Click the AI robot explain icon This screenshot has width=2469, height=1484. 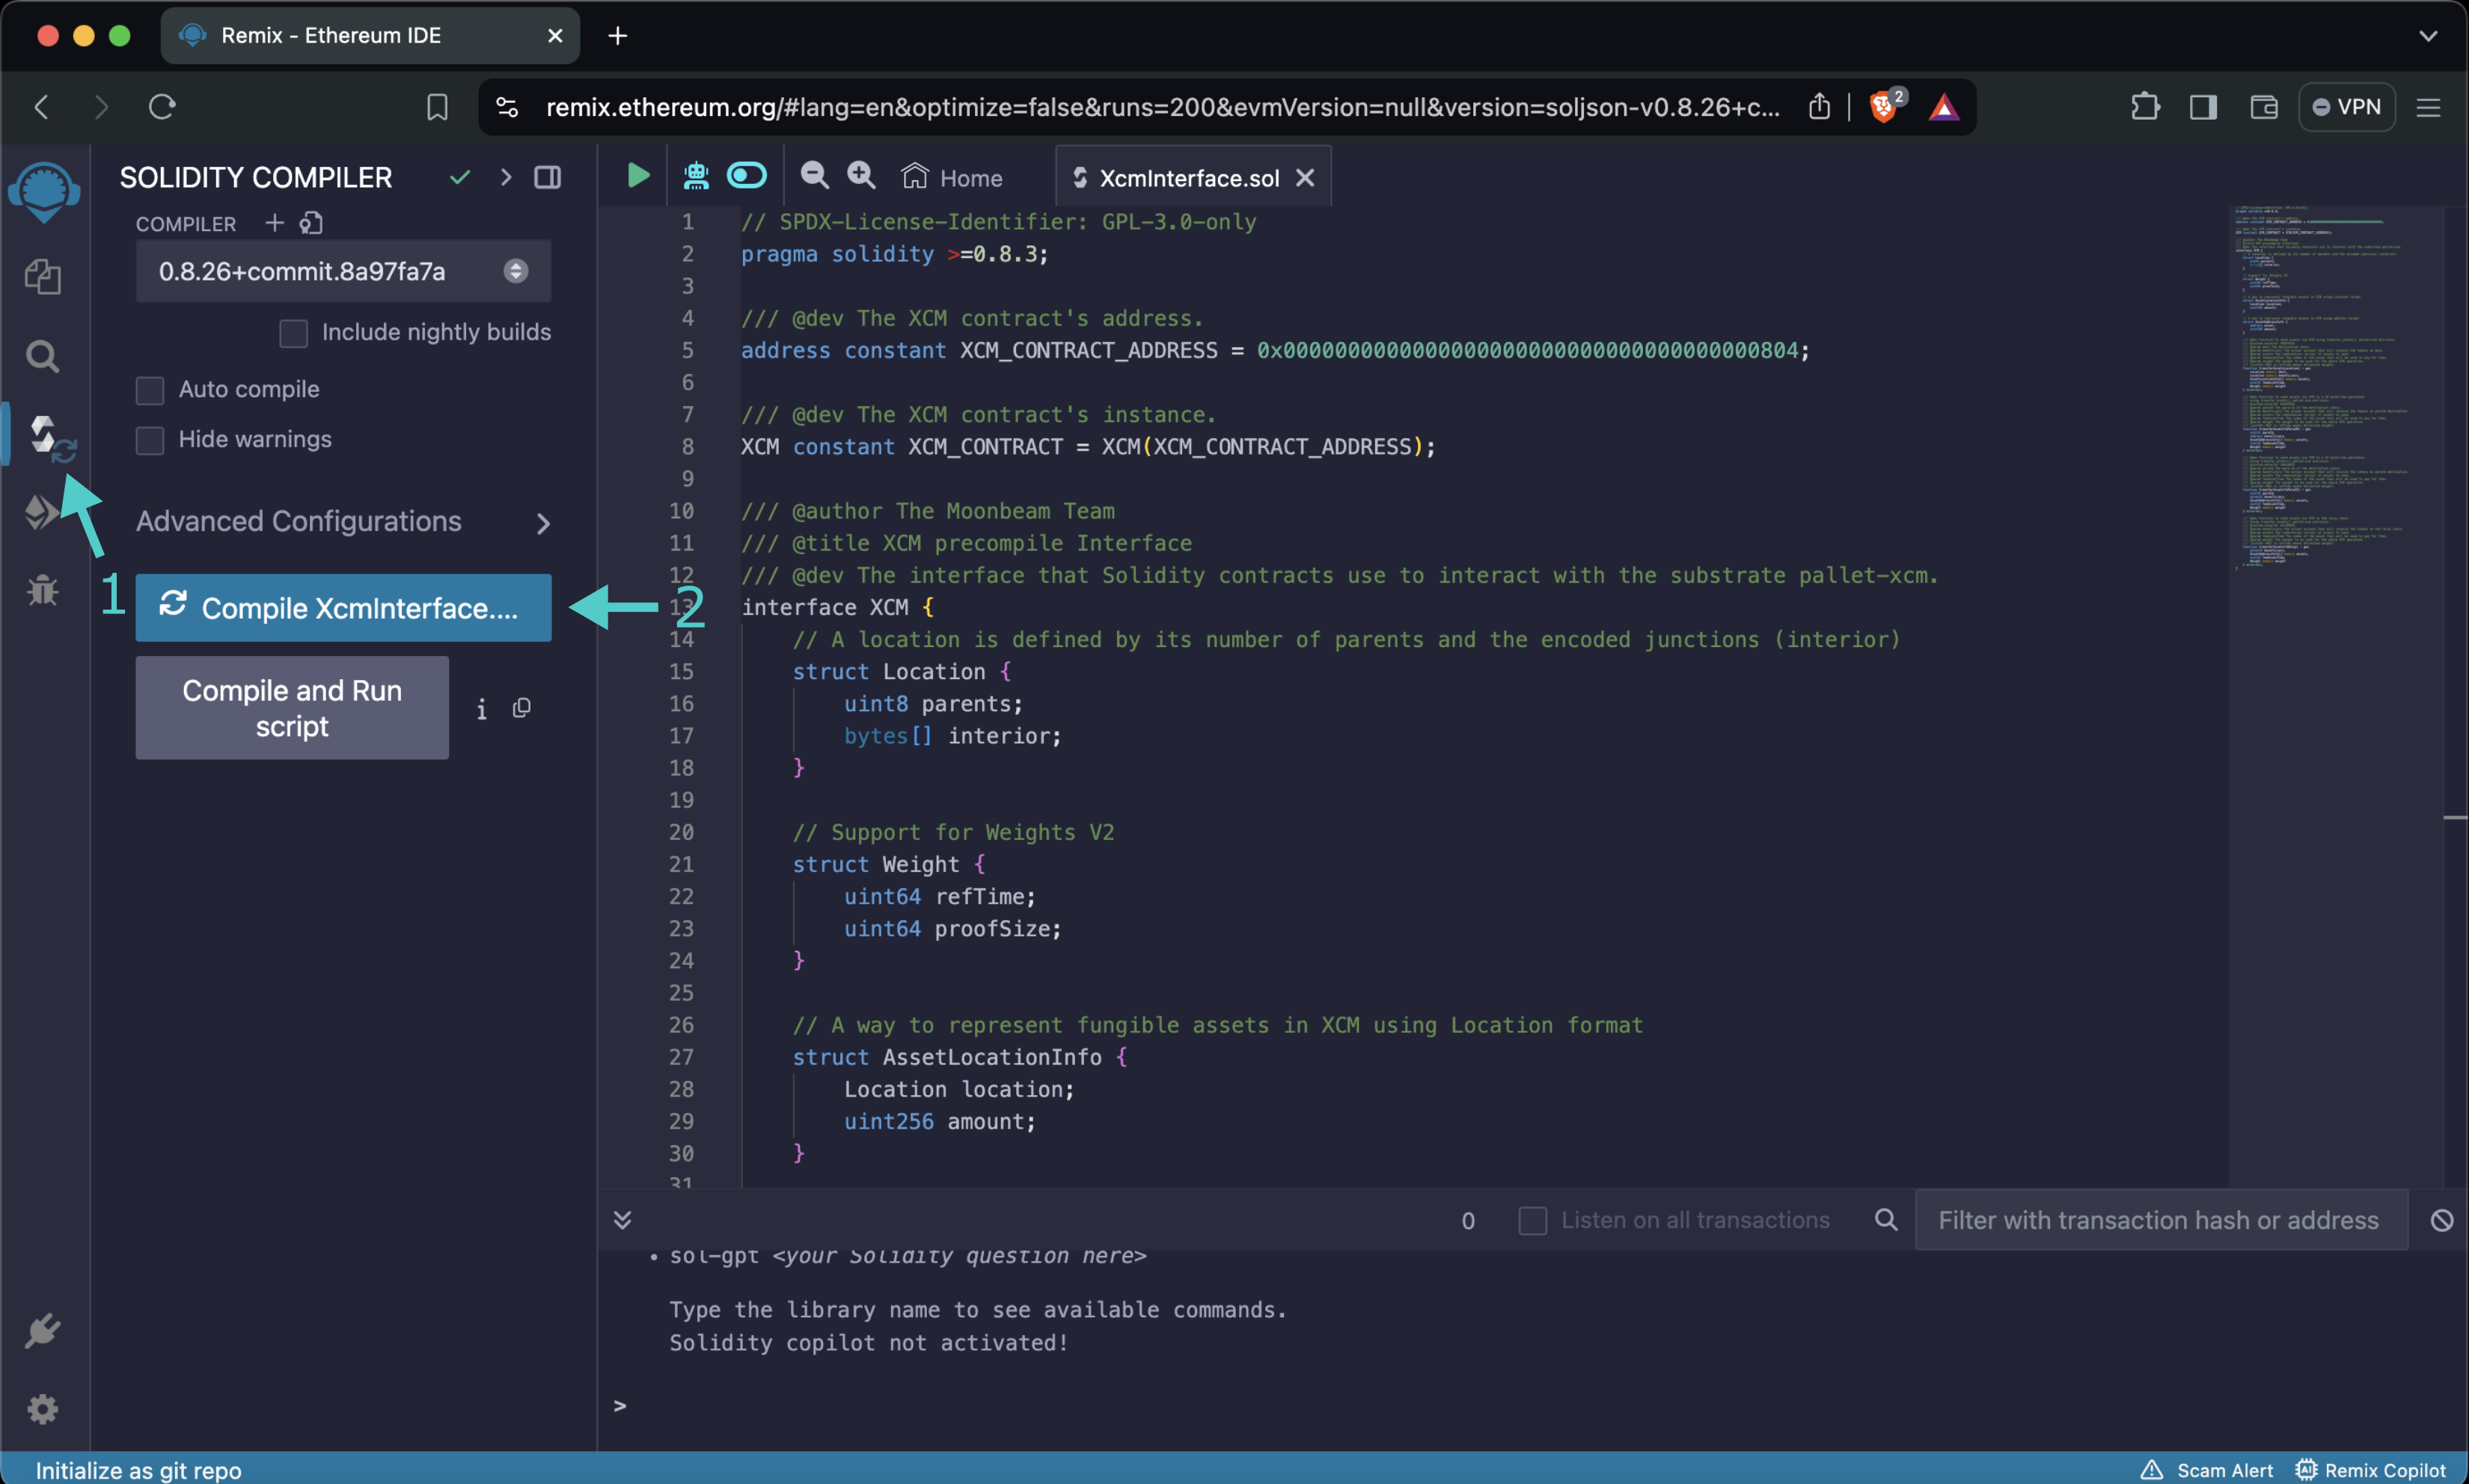[x=696, y=176]
